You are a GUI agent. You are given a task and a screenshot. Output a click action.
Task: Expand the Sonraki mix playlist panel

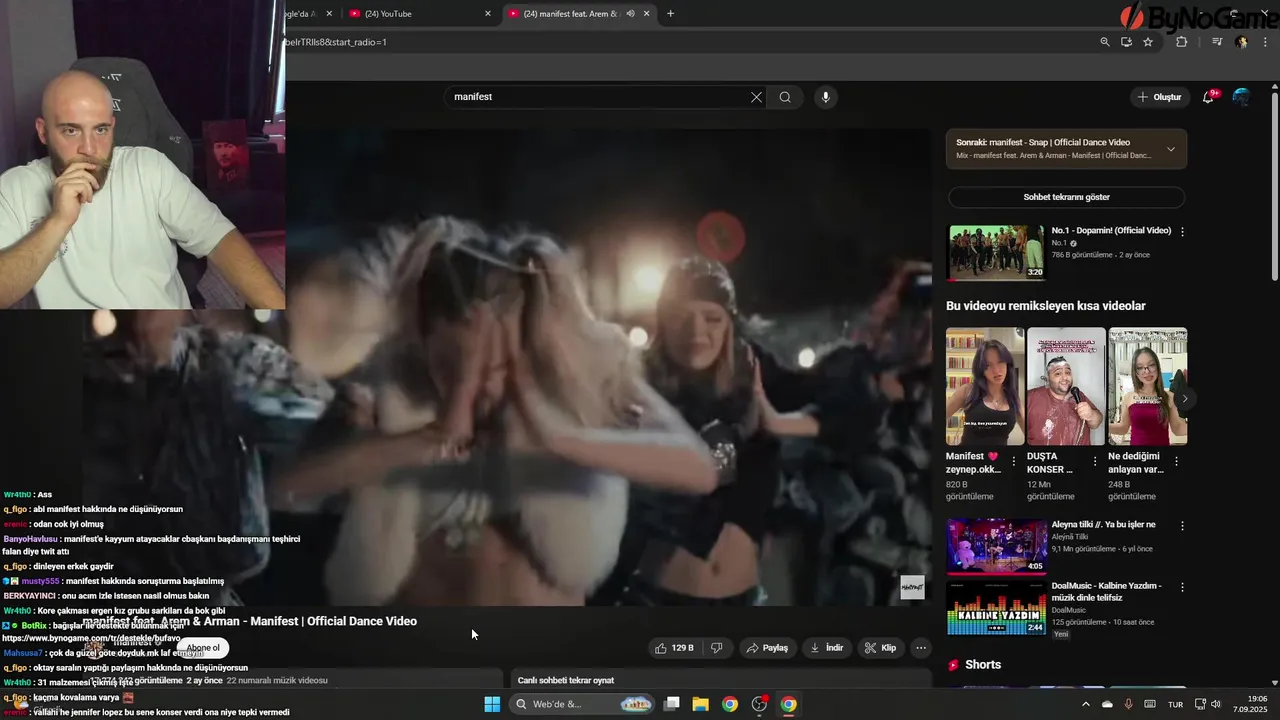1171,149
